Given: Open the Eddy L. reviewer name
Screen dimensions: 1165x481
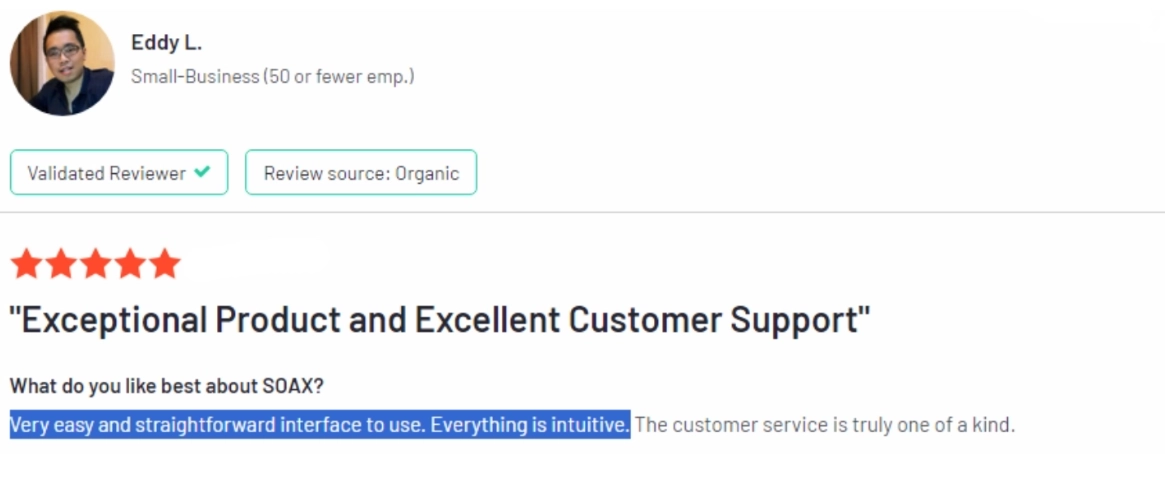Looking at the screenshot, I should (x=166, y=43).
